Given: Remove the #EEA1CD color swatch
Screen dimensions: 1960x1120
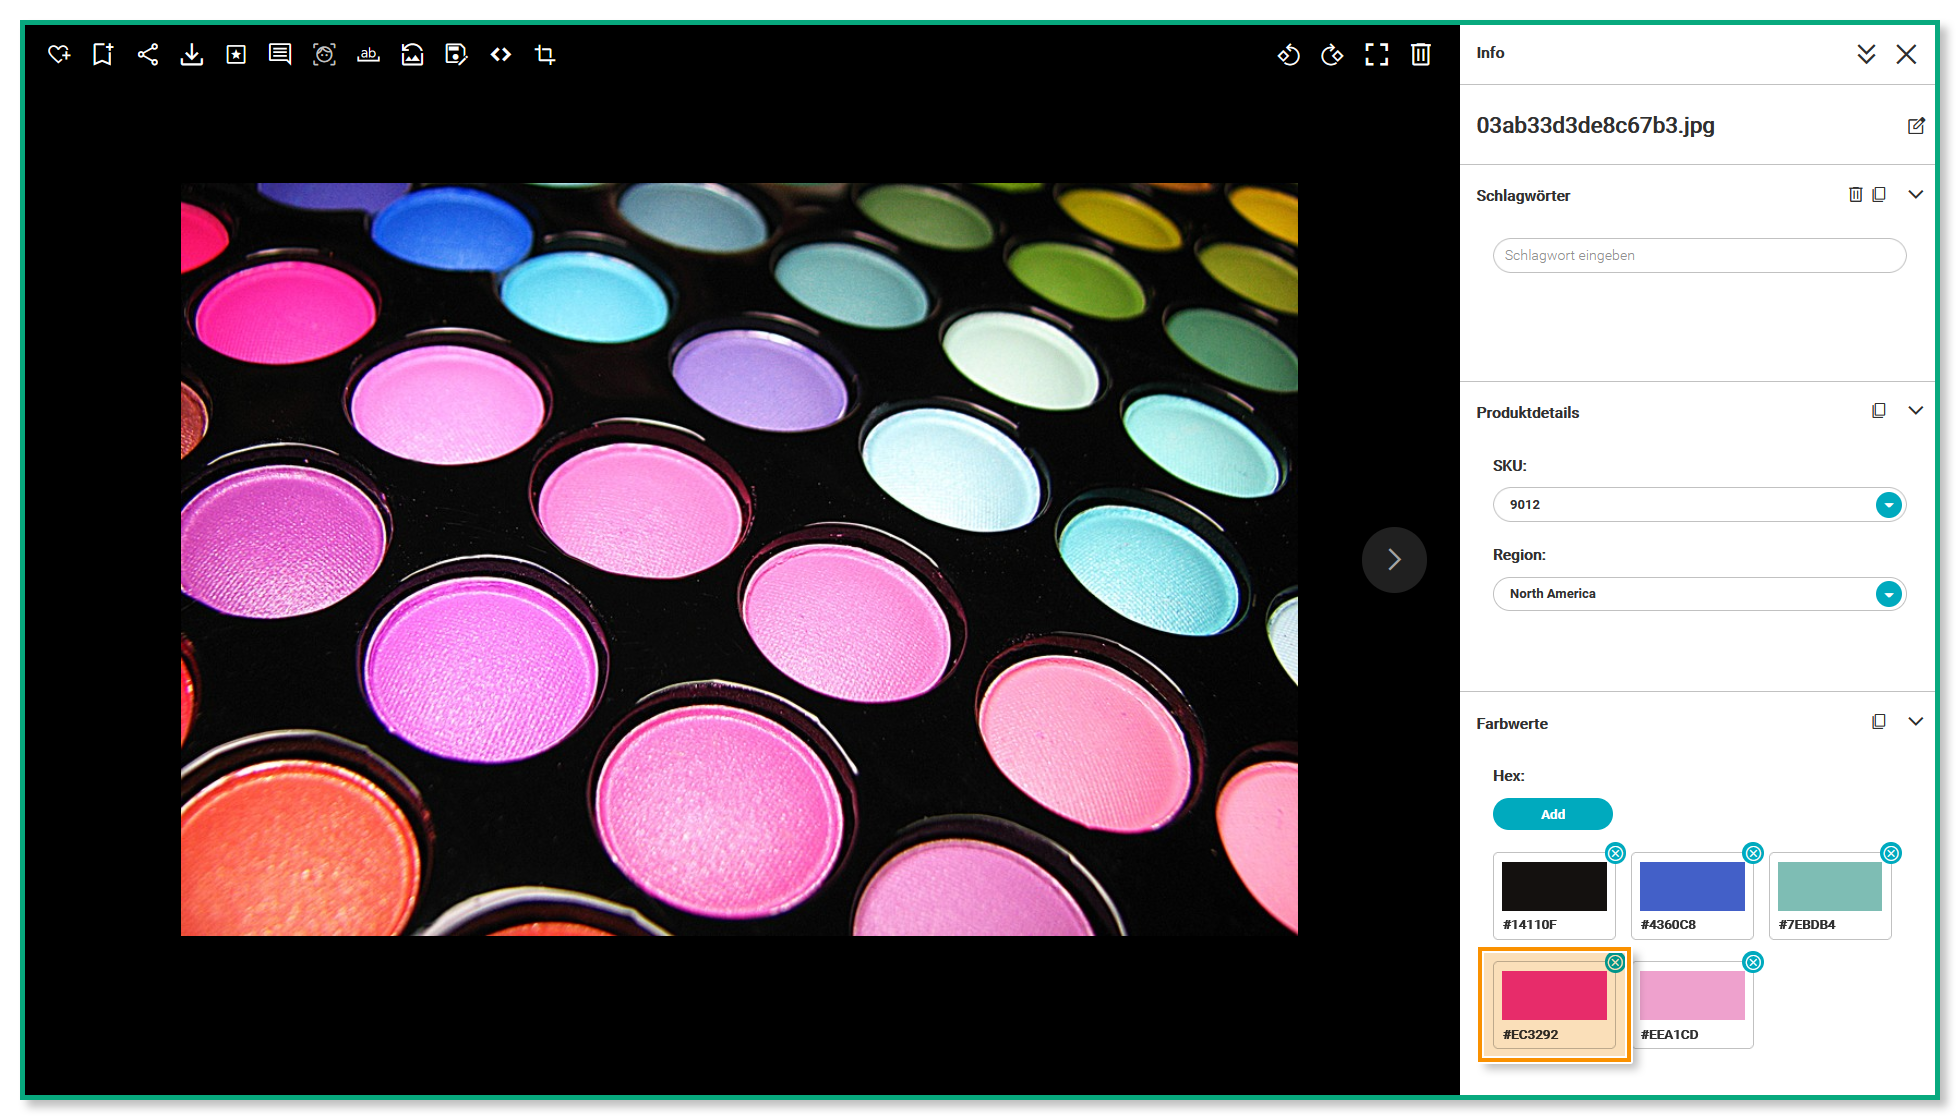Looking at the screenshot, I should (x=1753, y=962).
